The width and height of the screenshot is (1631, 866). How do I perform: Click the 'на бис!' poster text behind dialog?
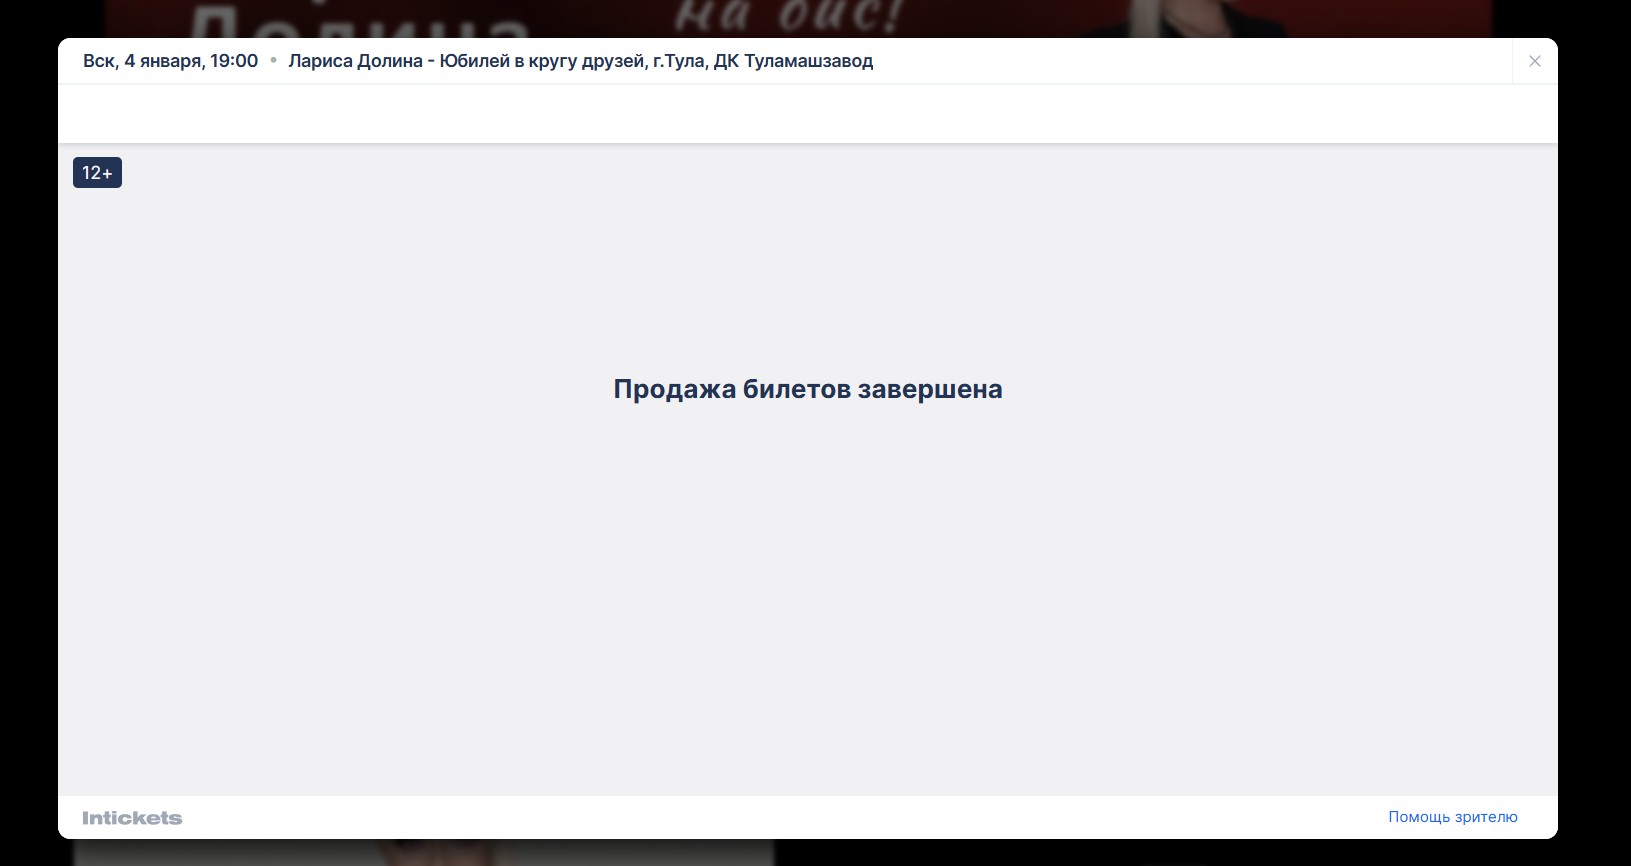coord(788,18)
